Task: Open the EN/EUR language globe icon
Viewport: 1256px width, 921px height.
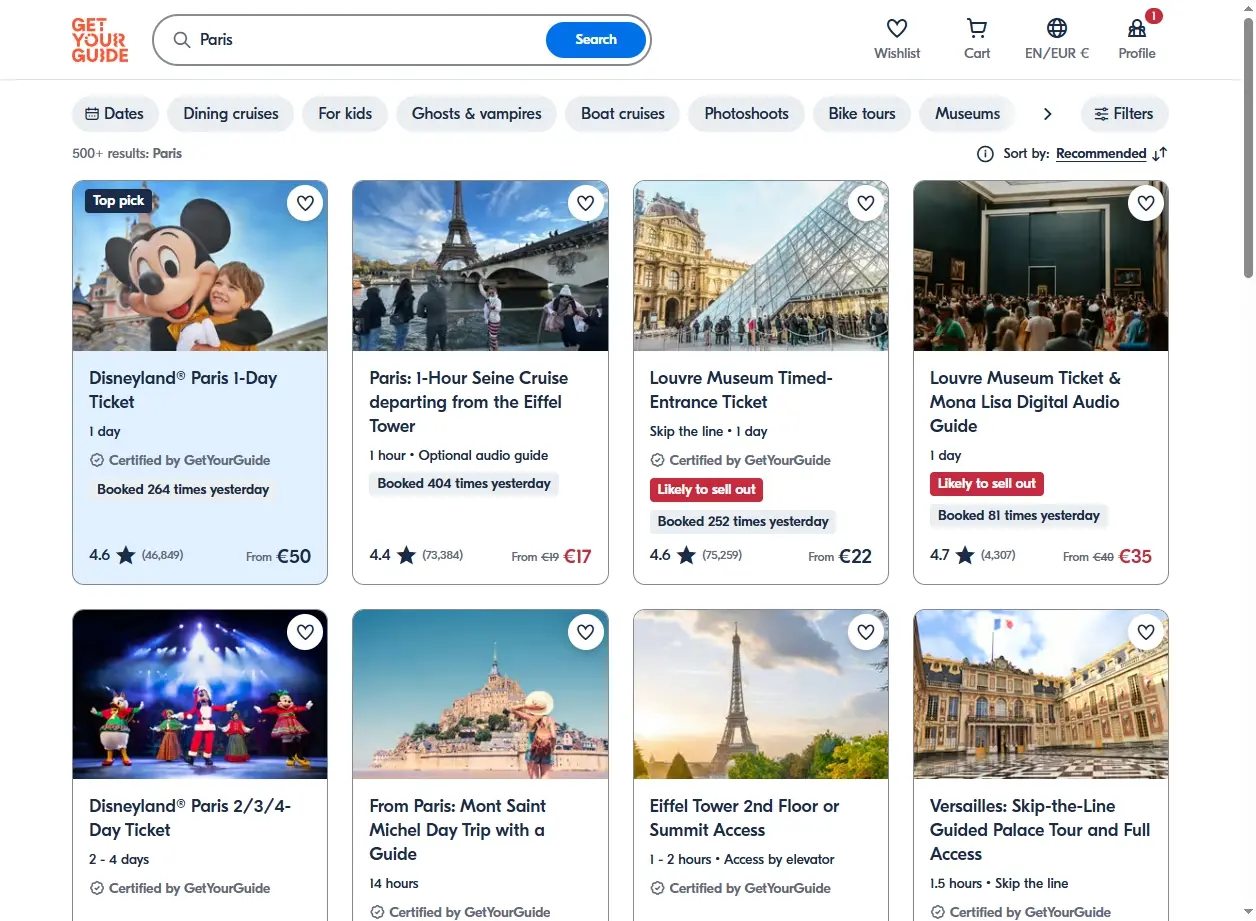Action: [1057, 28]
